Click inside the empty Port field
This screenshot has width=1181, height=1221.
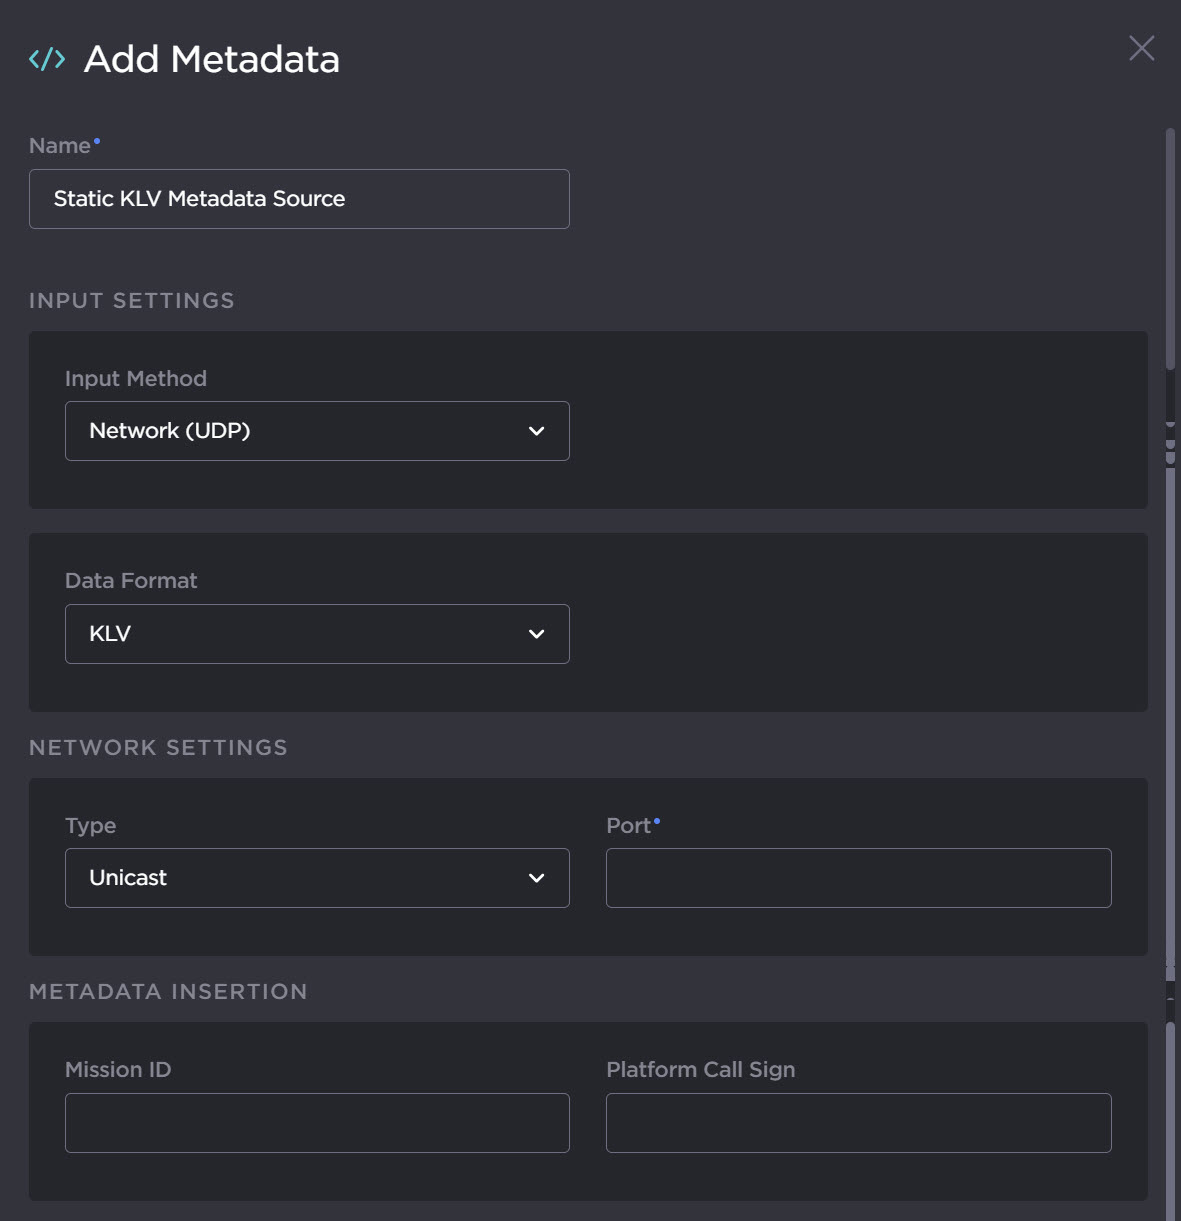(x=857, y=877)
